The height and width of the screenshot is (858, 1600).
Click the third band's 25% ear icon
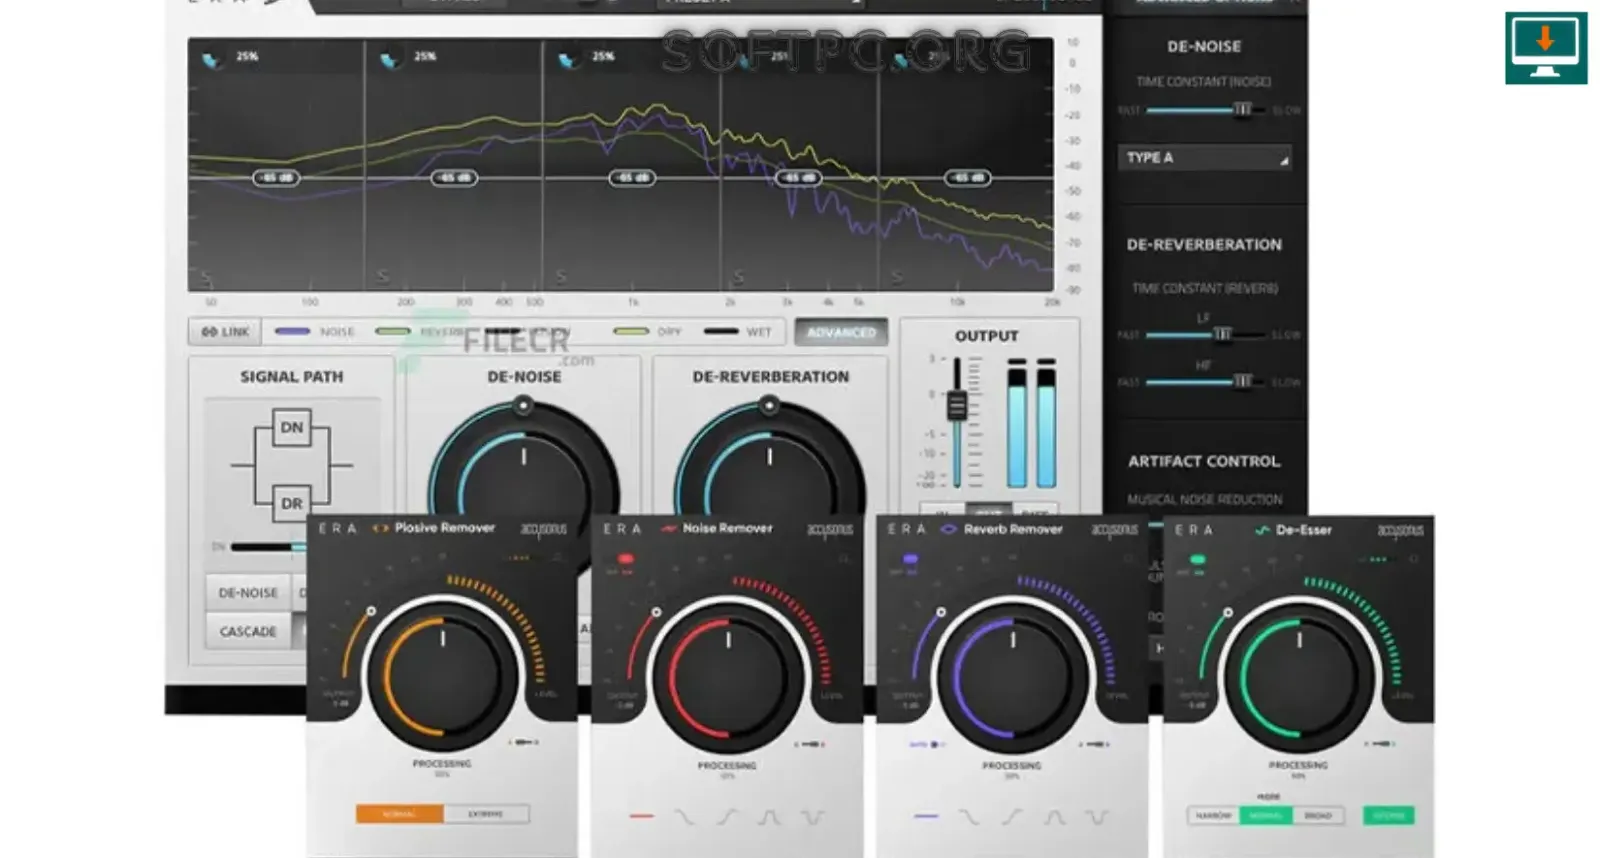point(567,60)
